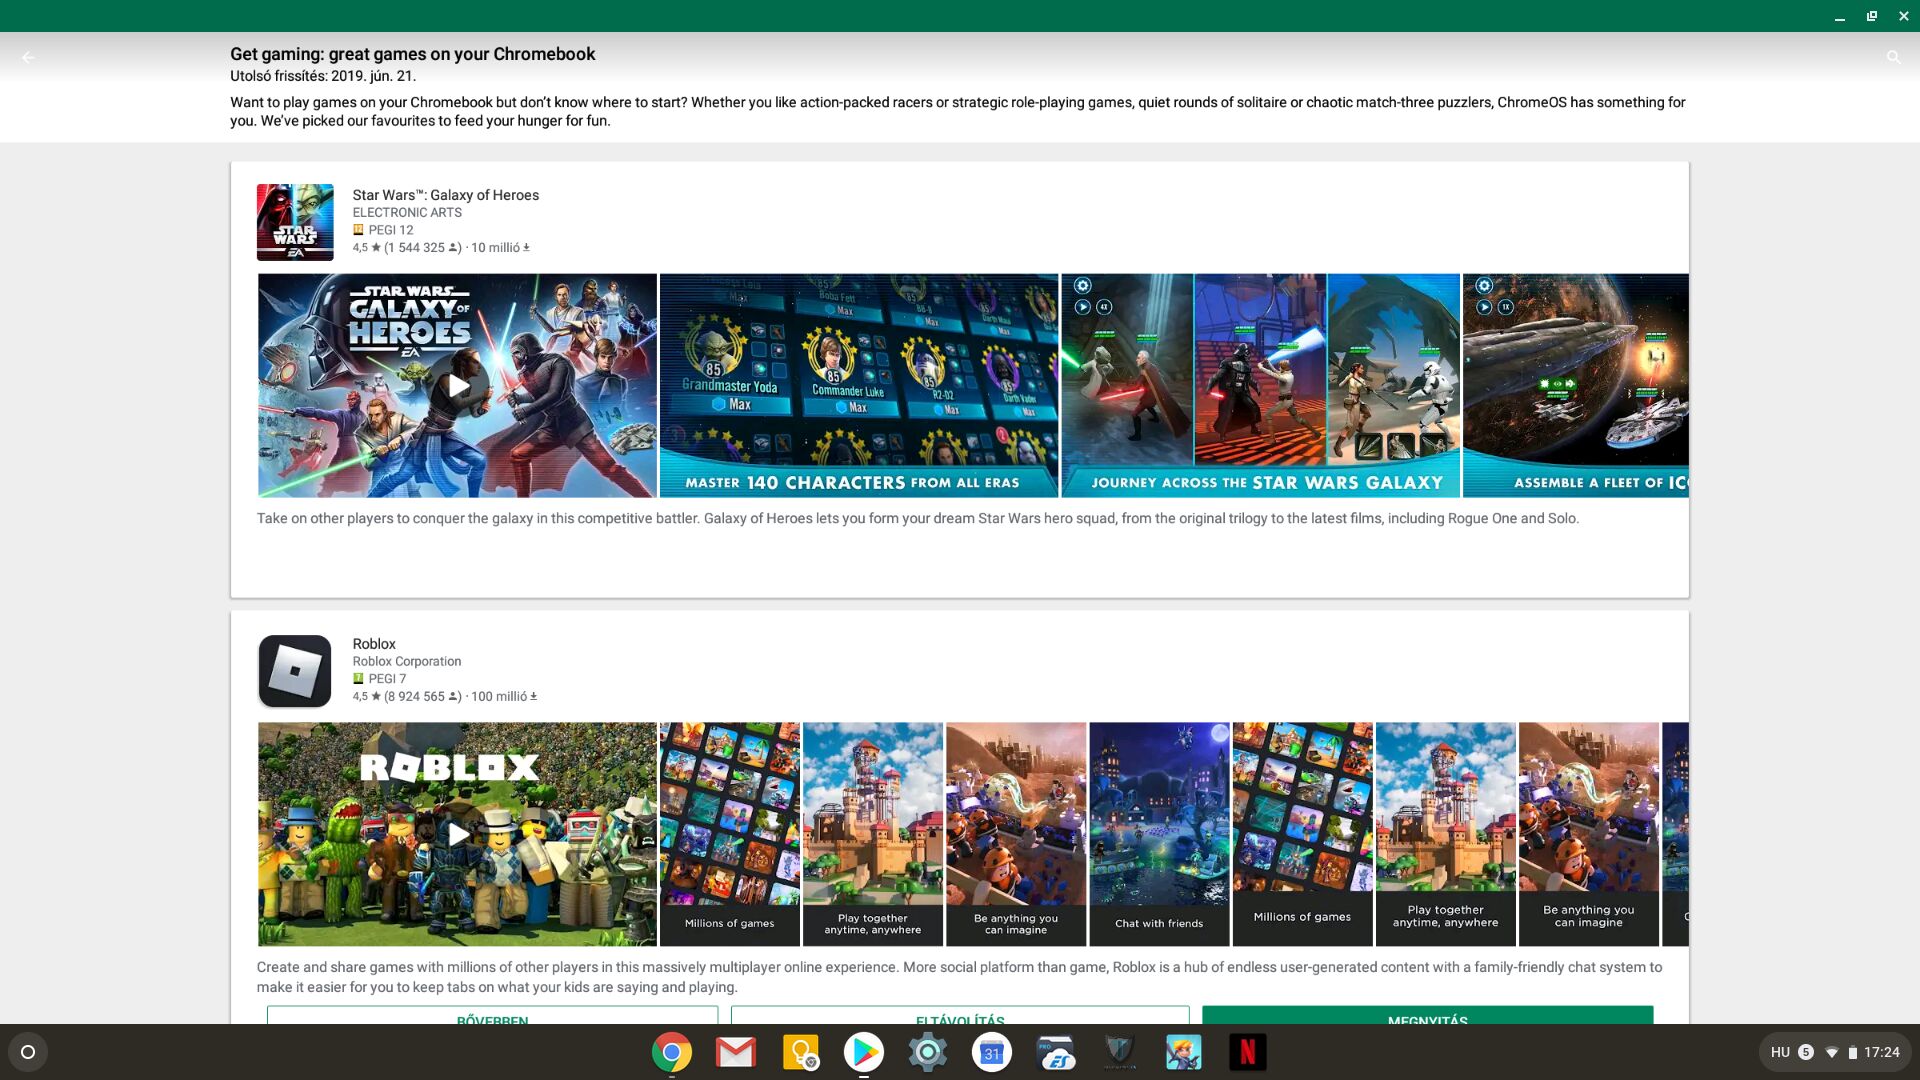Image resolution: width=1920 pixels, height=1080 pixels.
Task: View 'Journey Across the Star Wars Galaxy' screenshot
Action: pos(1260,386)
